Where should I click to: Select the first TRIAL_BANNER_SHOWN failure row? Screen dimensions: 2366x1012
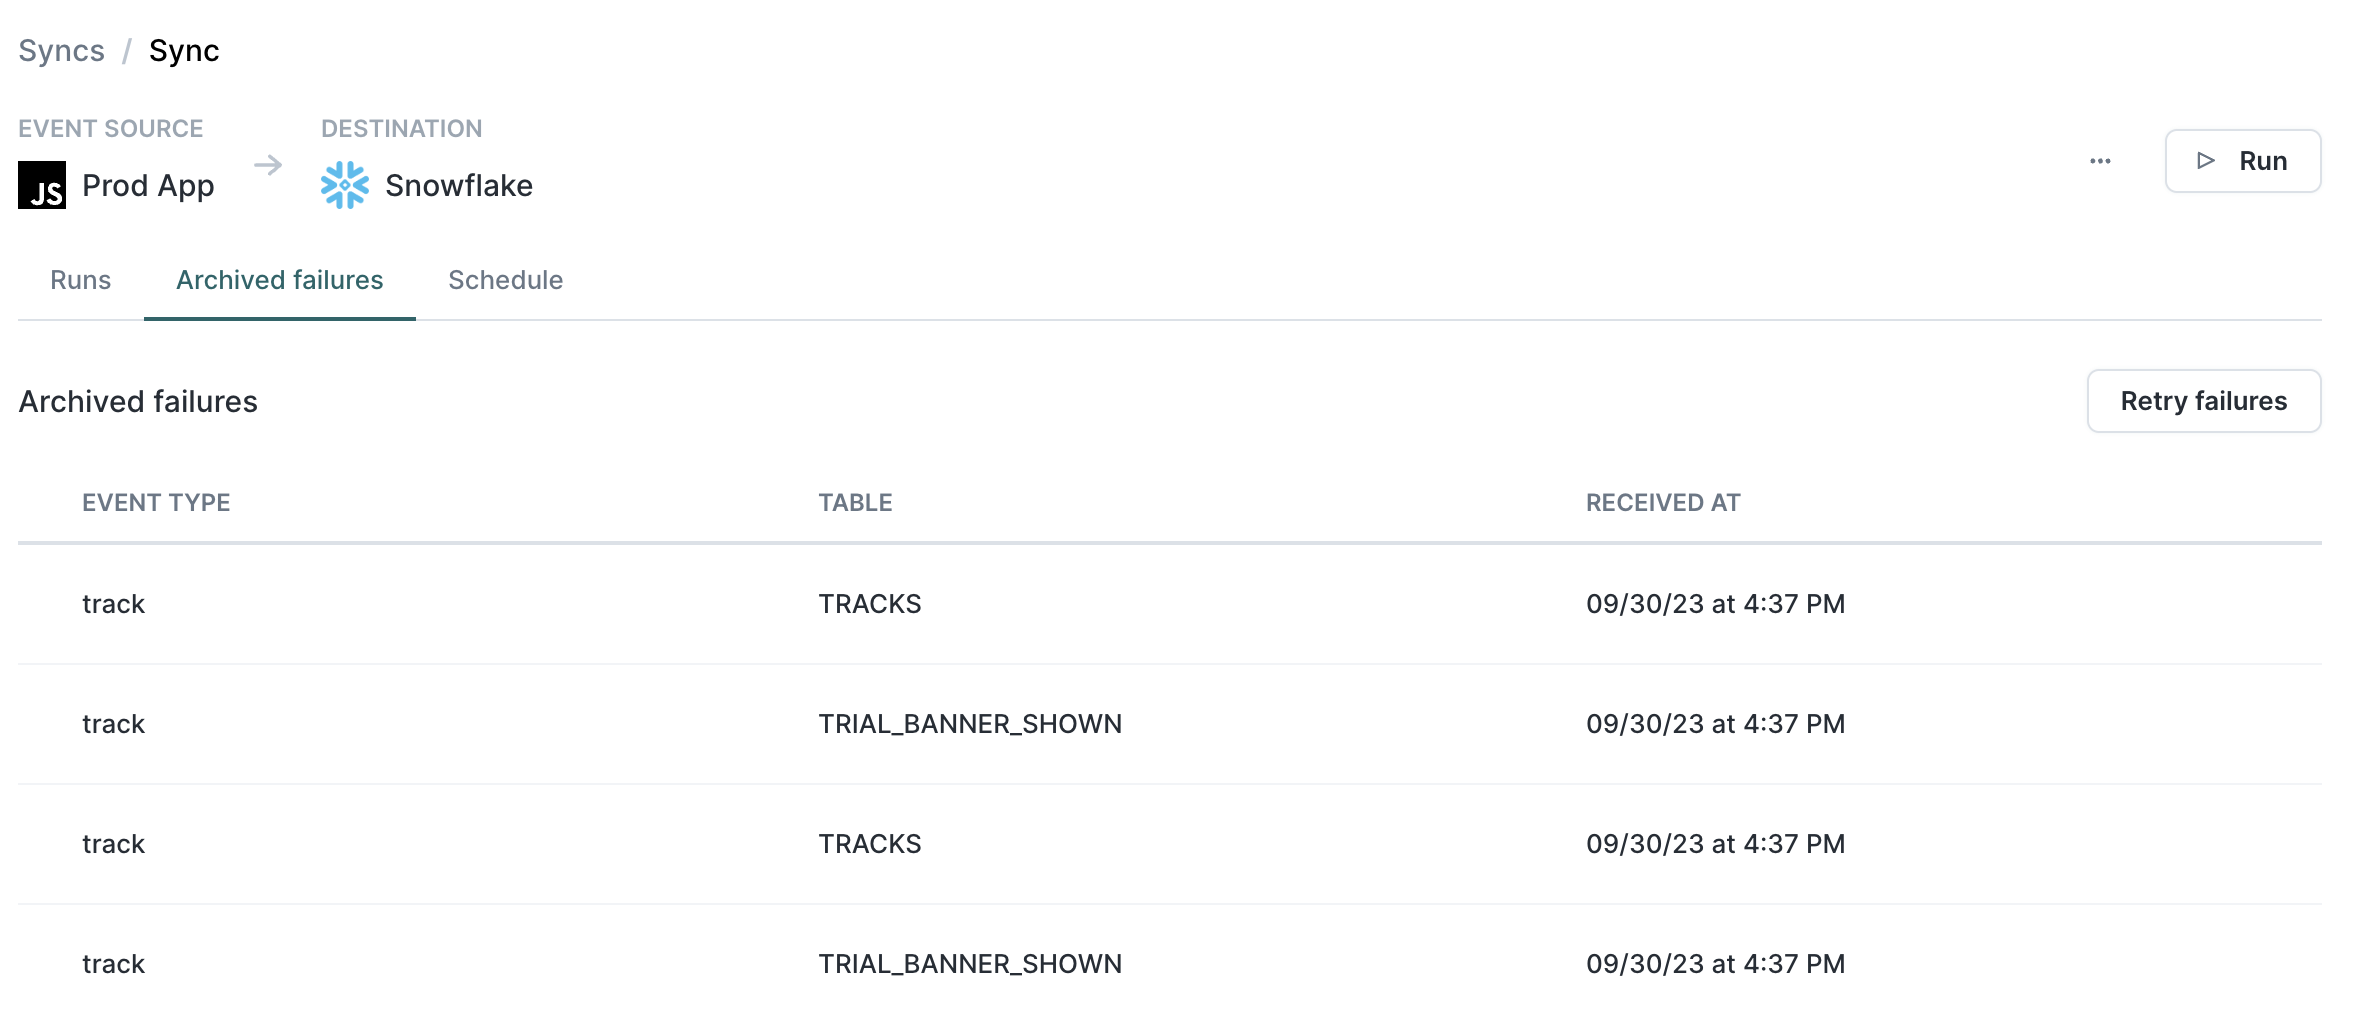970,724
